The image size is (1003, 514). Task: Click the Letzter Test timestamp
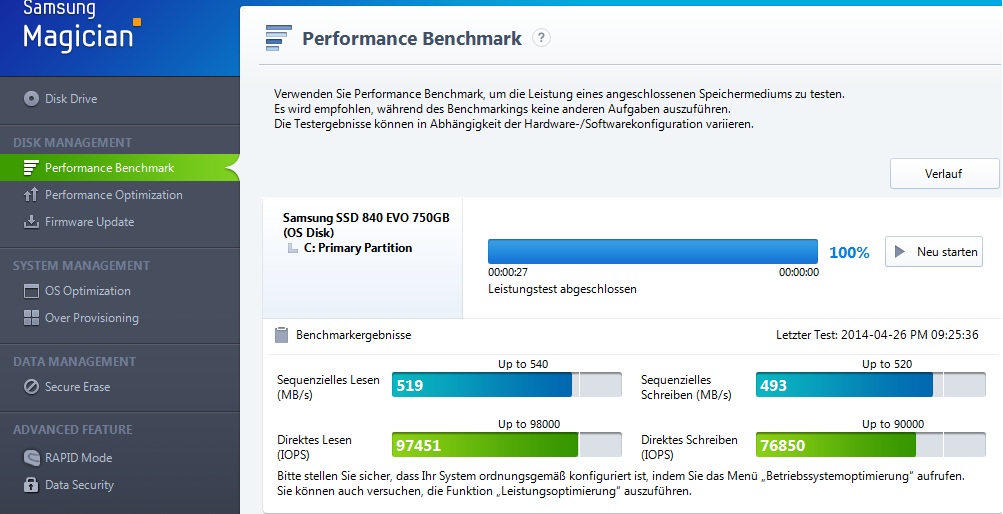[877, 334]
